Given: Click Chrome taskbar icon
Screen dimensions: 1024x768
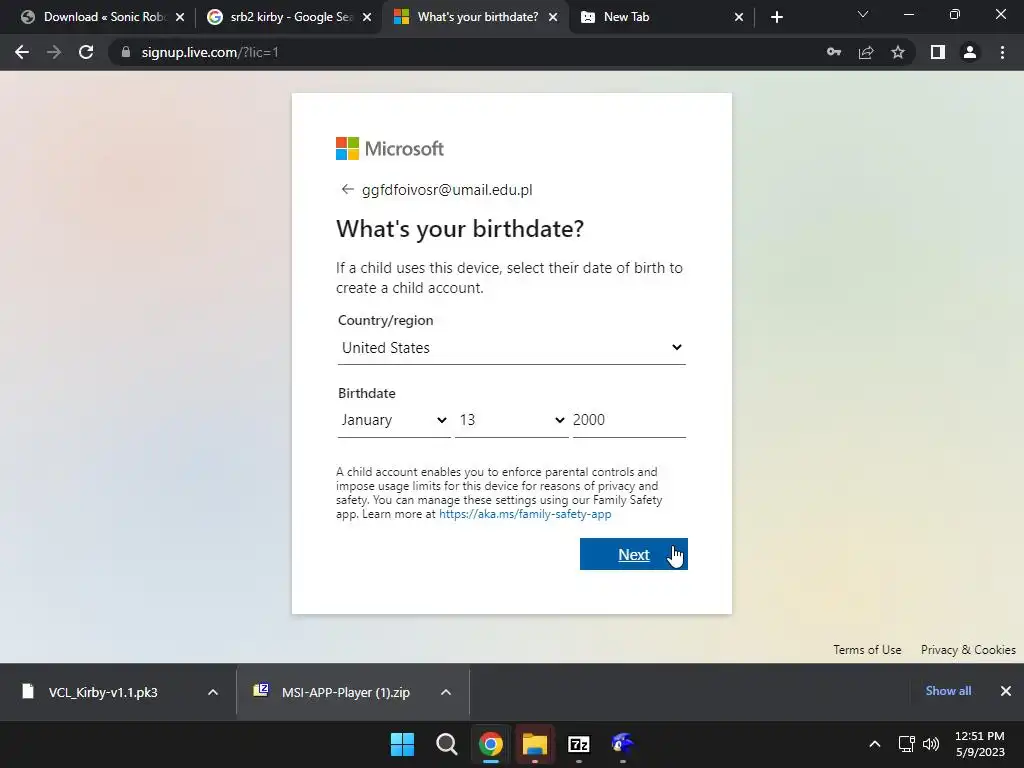Looking at the screenshot, I should coord(490,744).
